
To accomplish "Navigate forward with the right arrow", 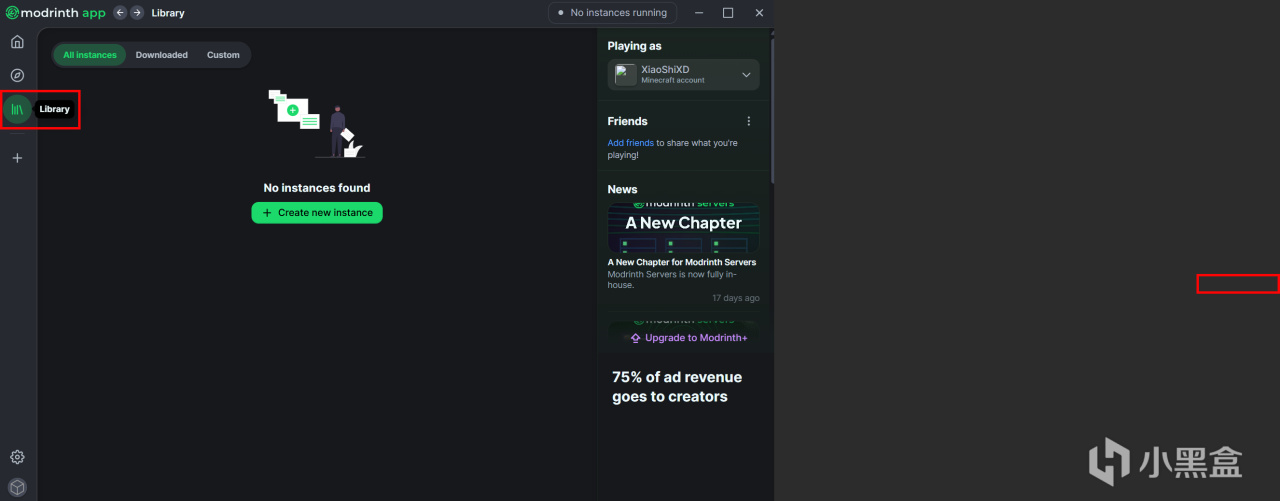I will (137, 13).
